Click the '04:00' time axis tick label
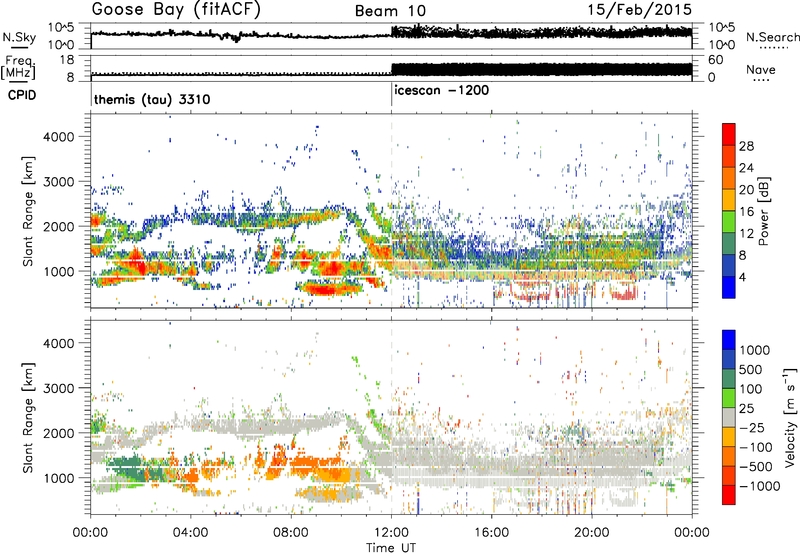 pos(191,533)
